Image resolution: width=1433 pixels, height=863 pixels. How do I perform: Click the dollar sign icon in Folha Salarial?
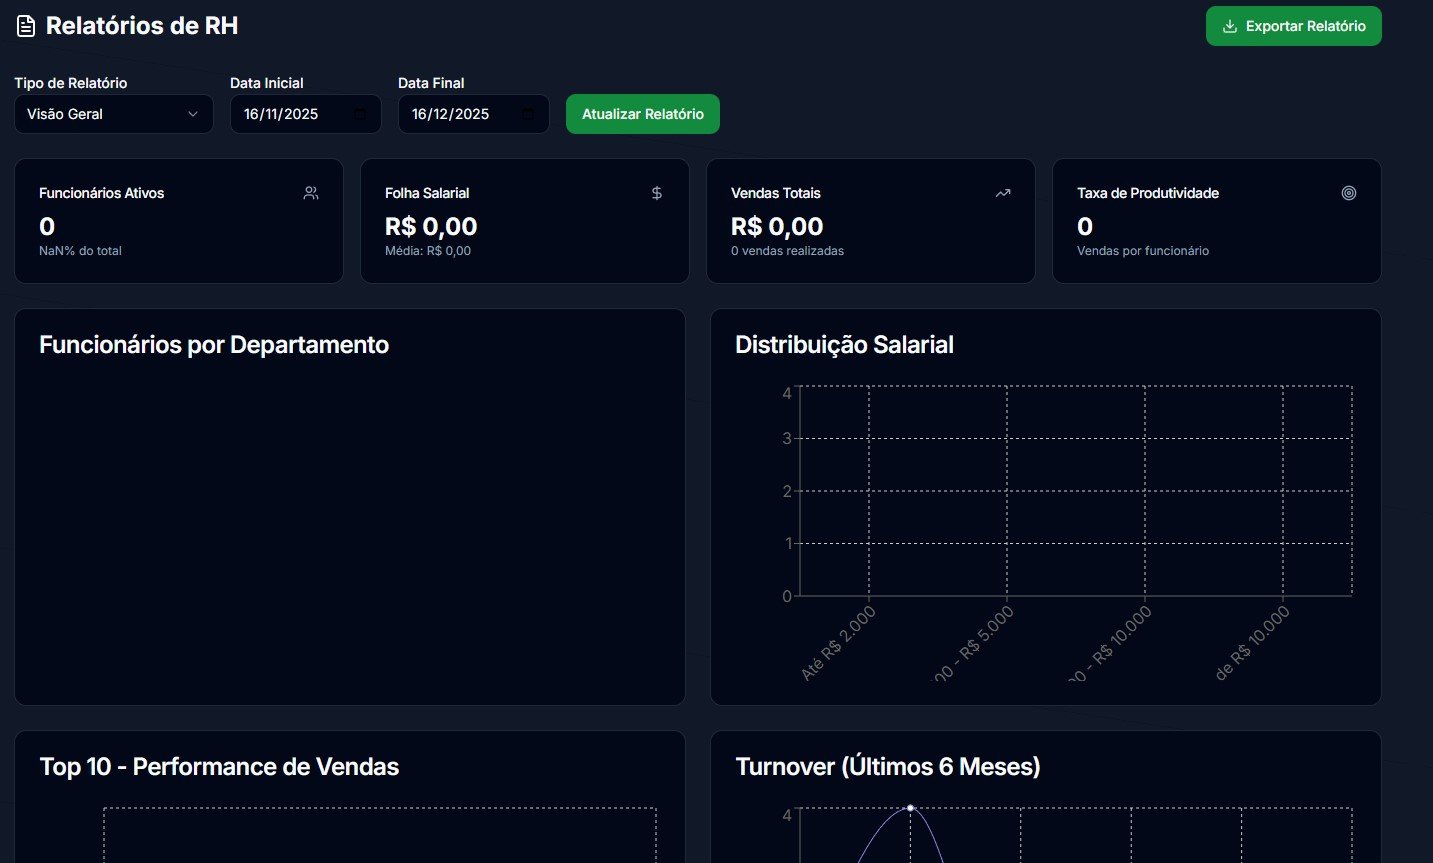657,193
